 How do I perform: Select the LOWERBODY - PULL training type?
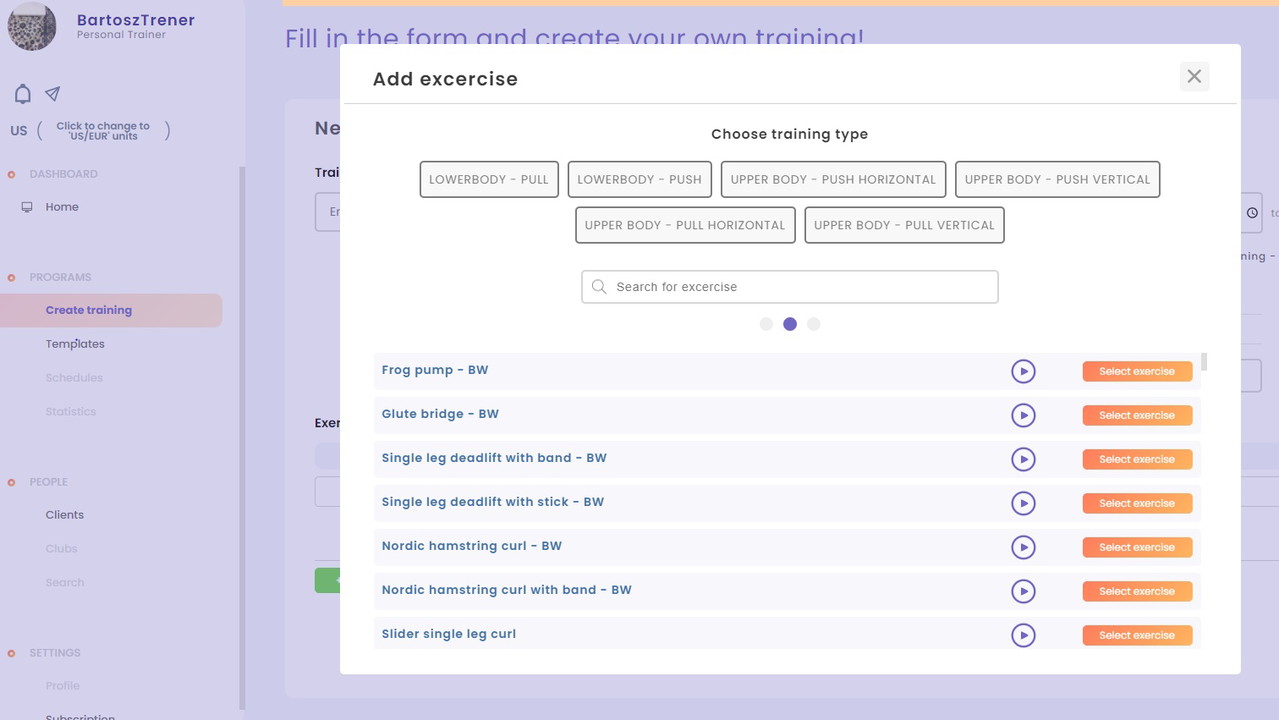click(489, 180)
